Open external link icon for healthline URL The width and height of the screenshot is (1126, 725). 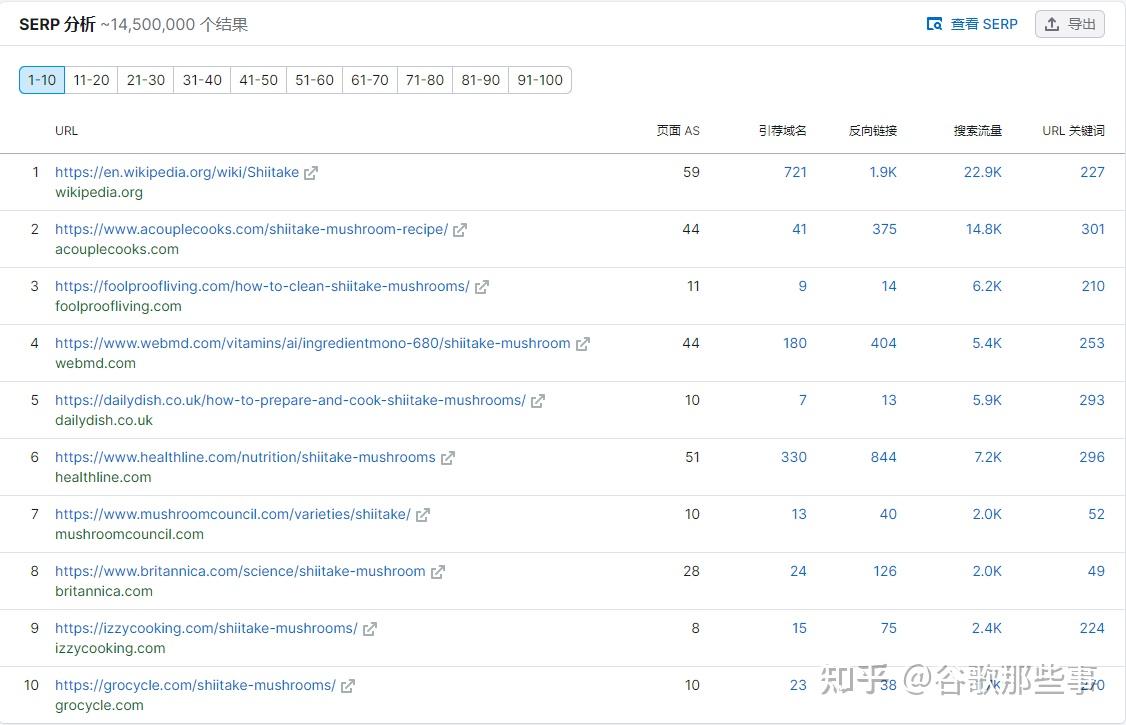point(448,458)
